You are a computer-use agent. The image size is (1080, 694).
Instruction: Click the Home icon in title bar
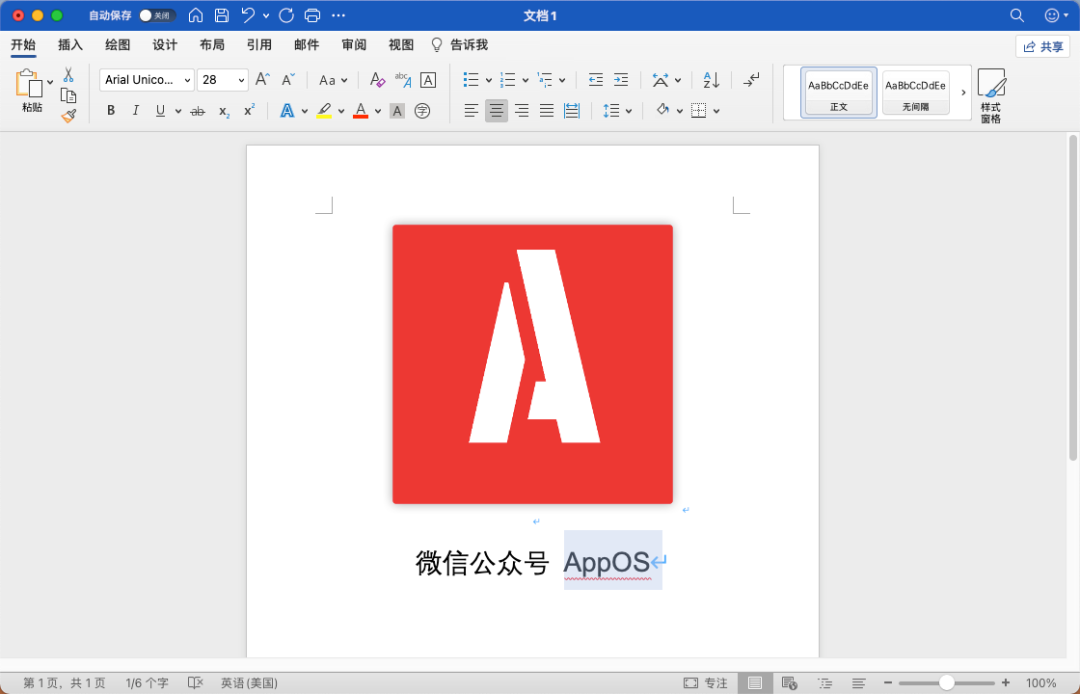(196, 15)
